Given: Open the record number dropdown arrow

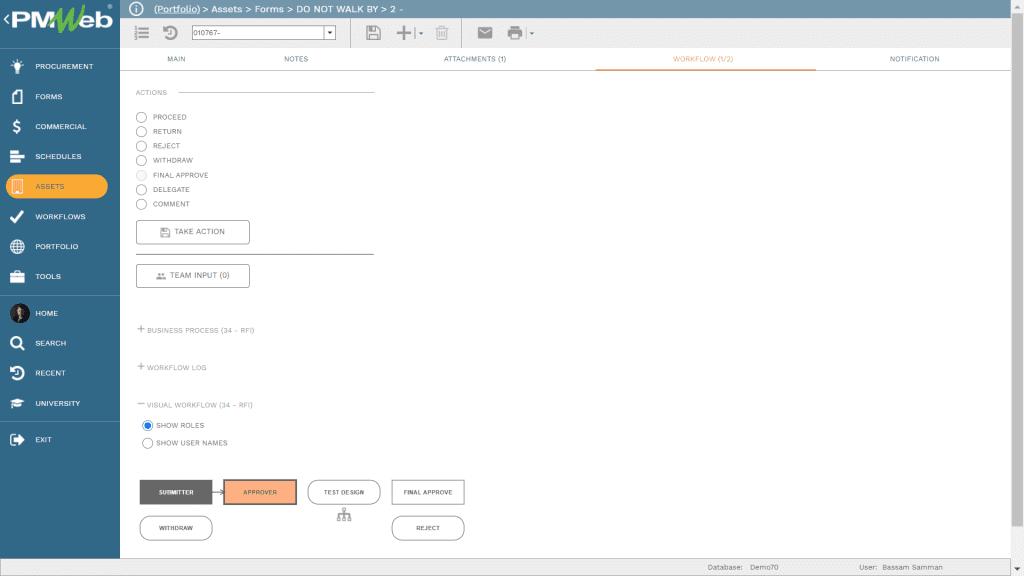Looking at the screenshot, I should pyautogui.click(x=330, y=33).
